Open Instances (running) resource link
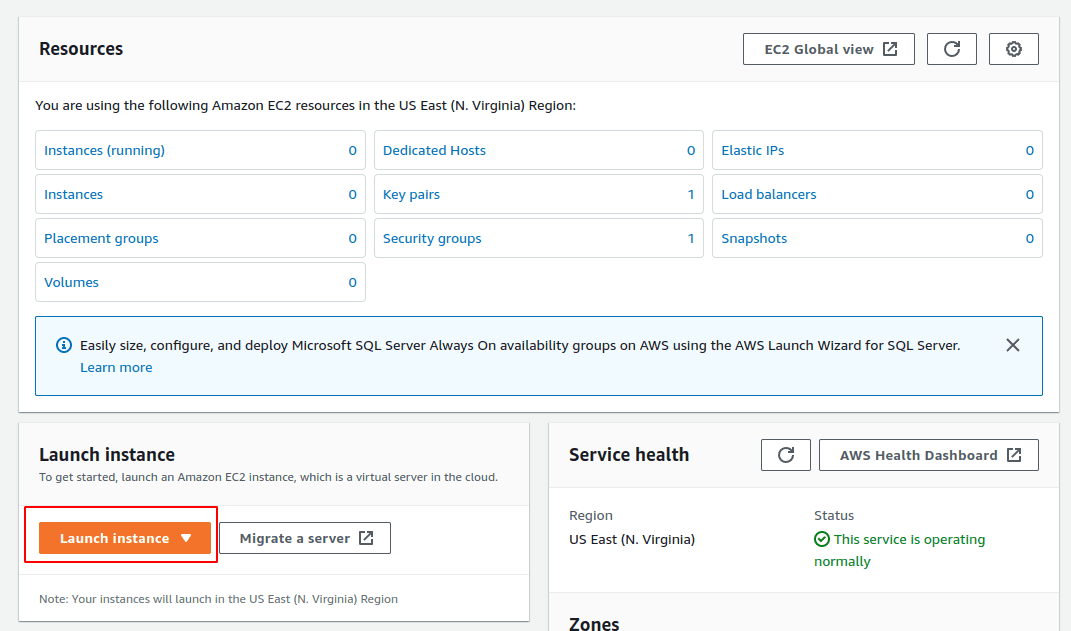 (104, 150)
